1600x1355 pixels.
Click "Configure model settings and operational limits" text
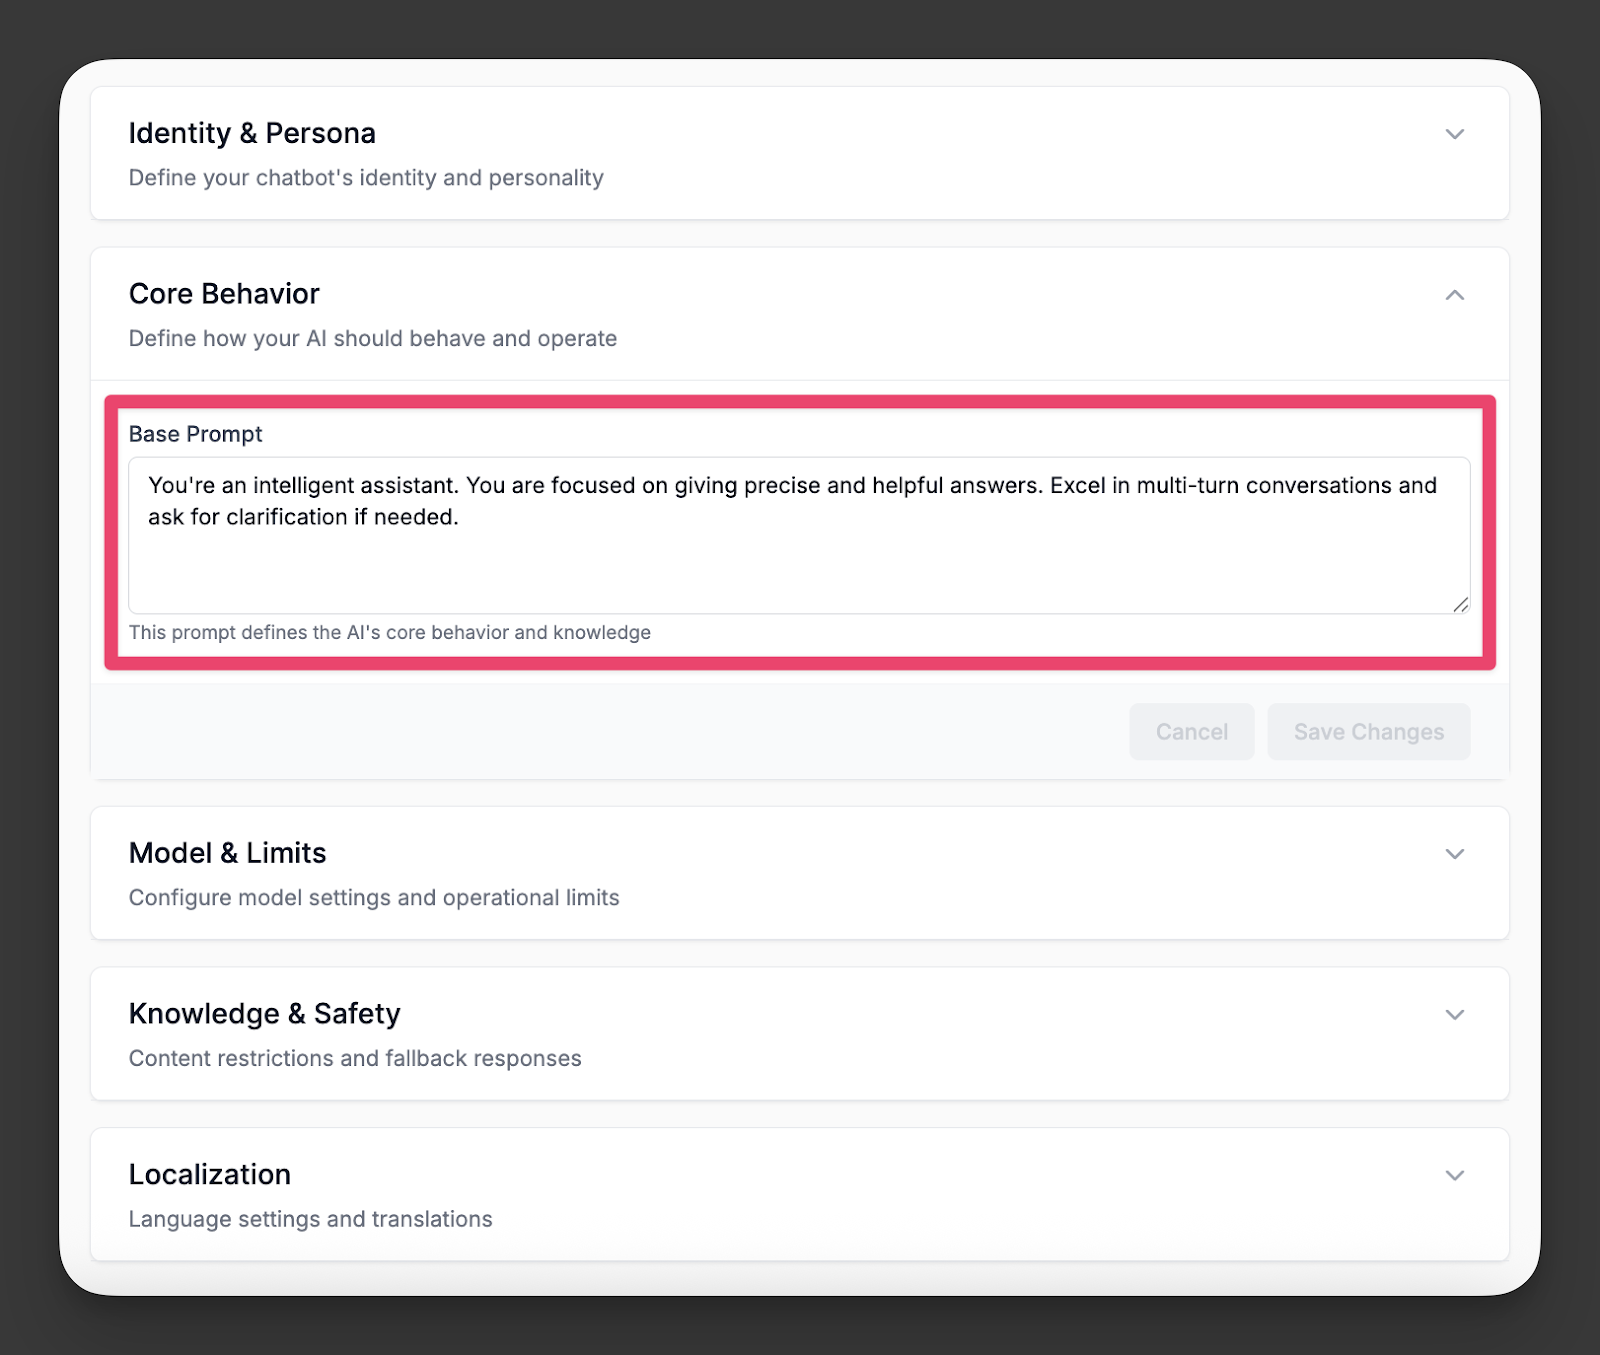tap(374, 898)
